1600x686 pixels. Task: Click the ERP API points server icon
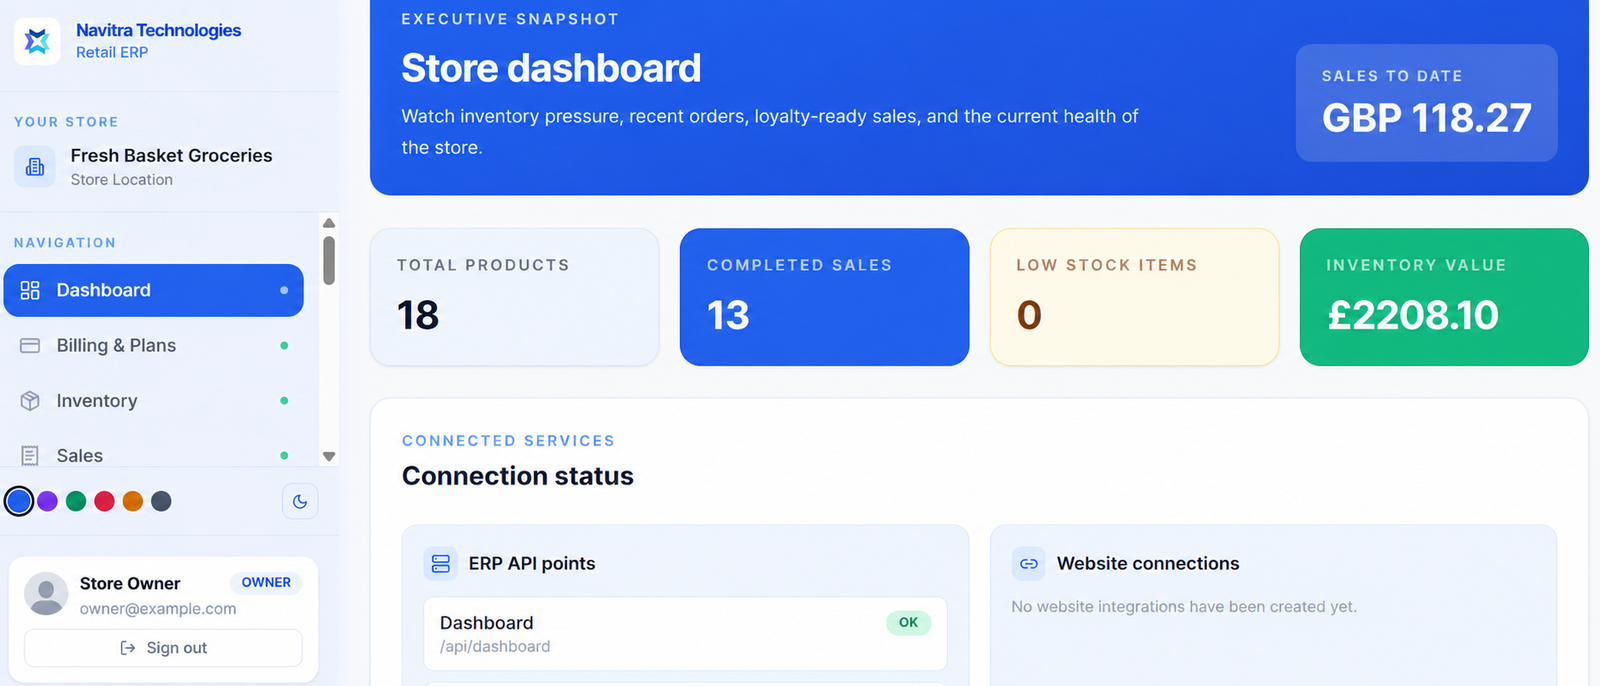point(441,564)
